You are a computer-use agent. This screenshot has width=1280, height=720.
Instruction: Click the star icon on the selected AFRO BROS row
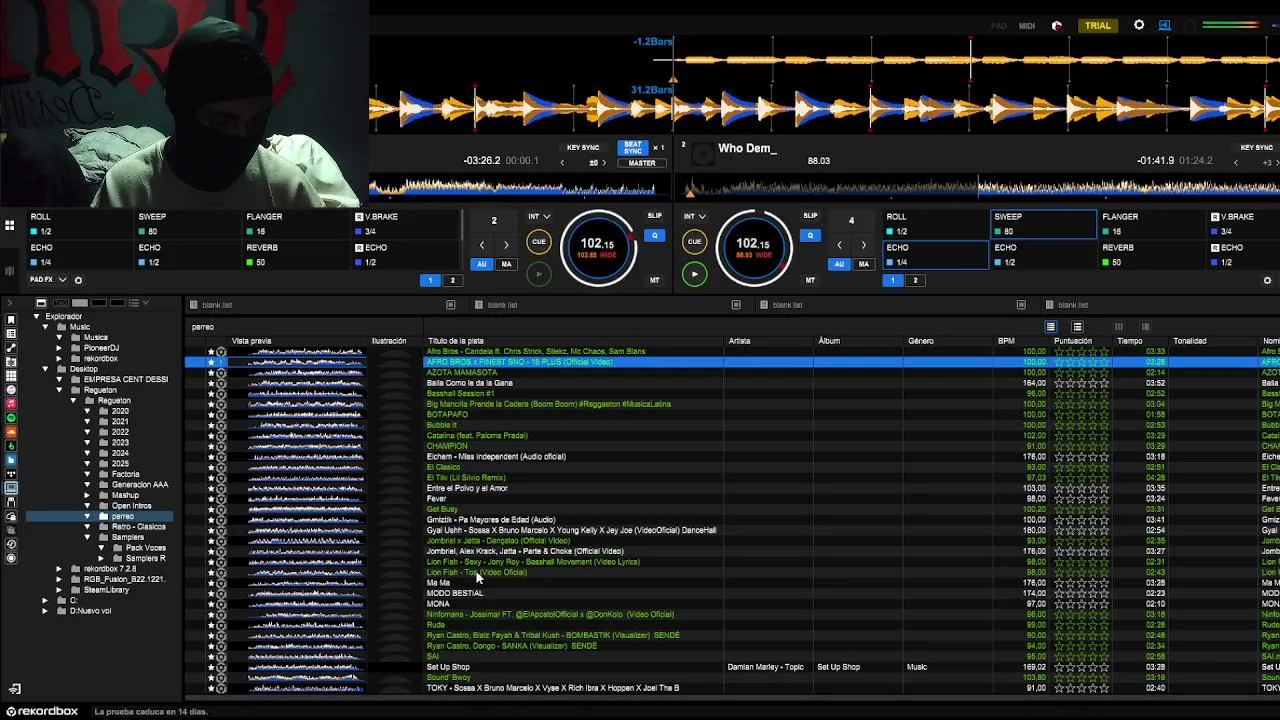211,362
